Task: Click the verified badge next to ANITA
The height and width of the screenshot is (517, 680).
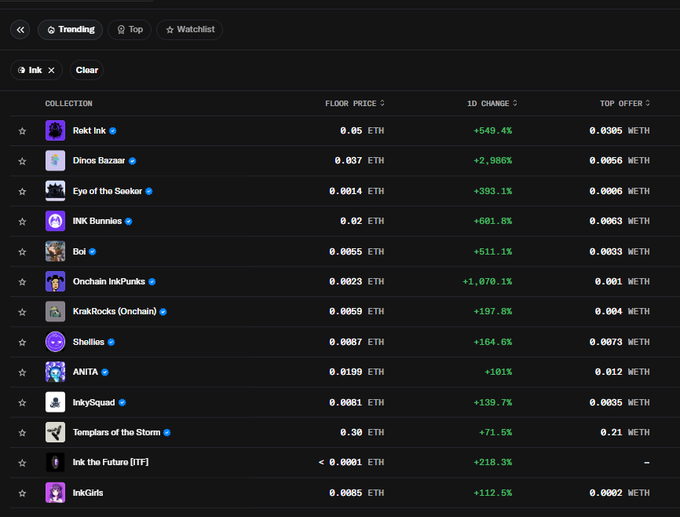Action: [105, 372]
